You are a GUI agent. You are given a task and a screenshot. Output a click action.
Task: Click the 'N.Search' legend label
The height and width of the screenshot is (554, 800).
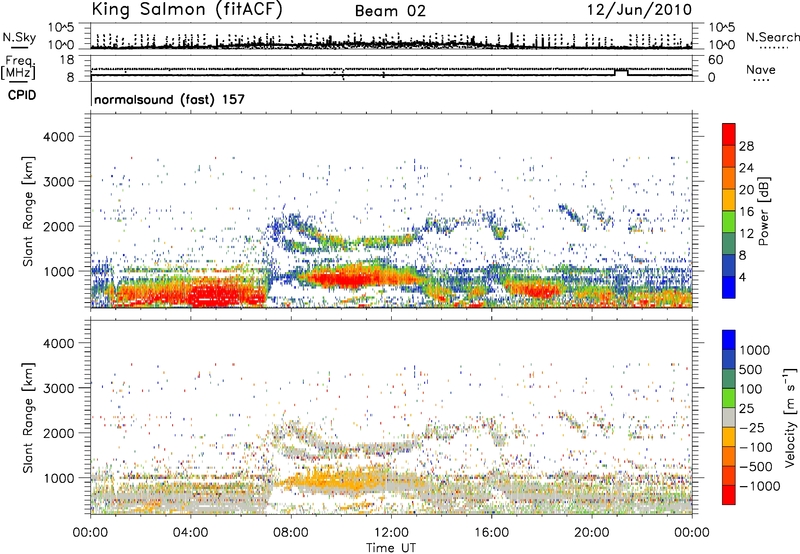[772, 37]
